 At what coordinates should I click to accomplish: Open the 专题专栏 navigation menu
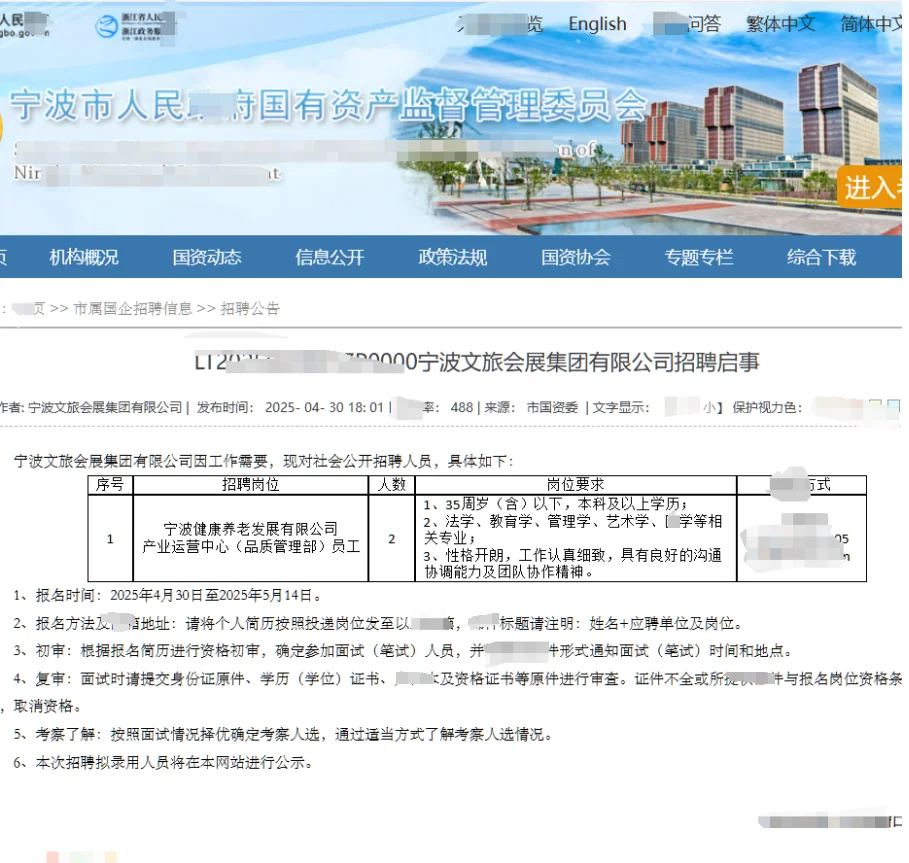click(701, 257)
